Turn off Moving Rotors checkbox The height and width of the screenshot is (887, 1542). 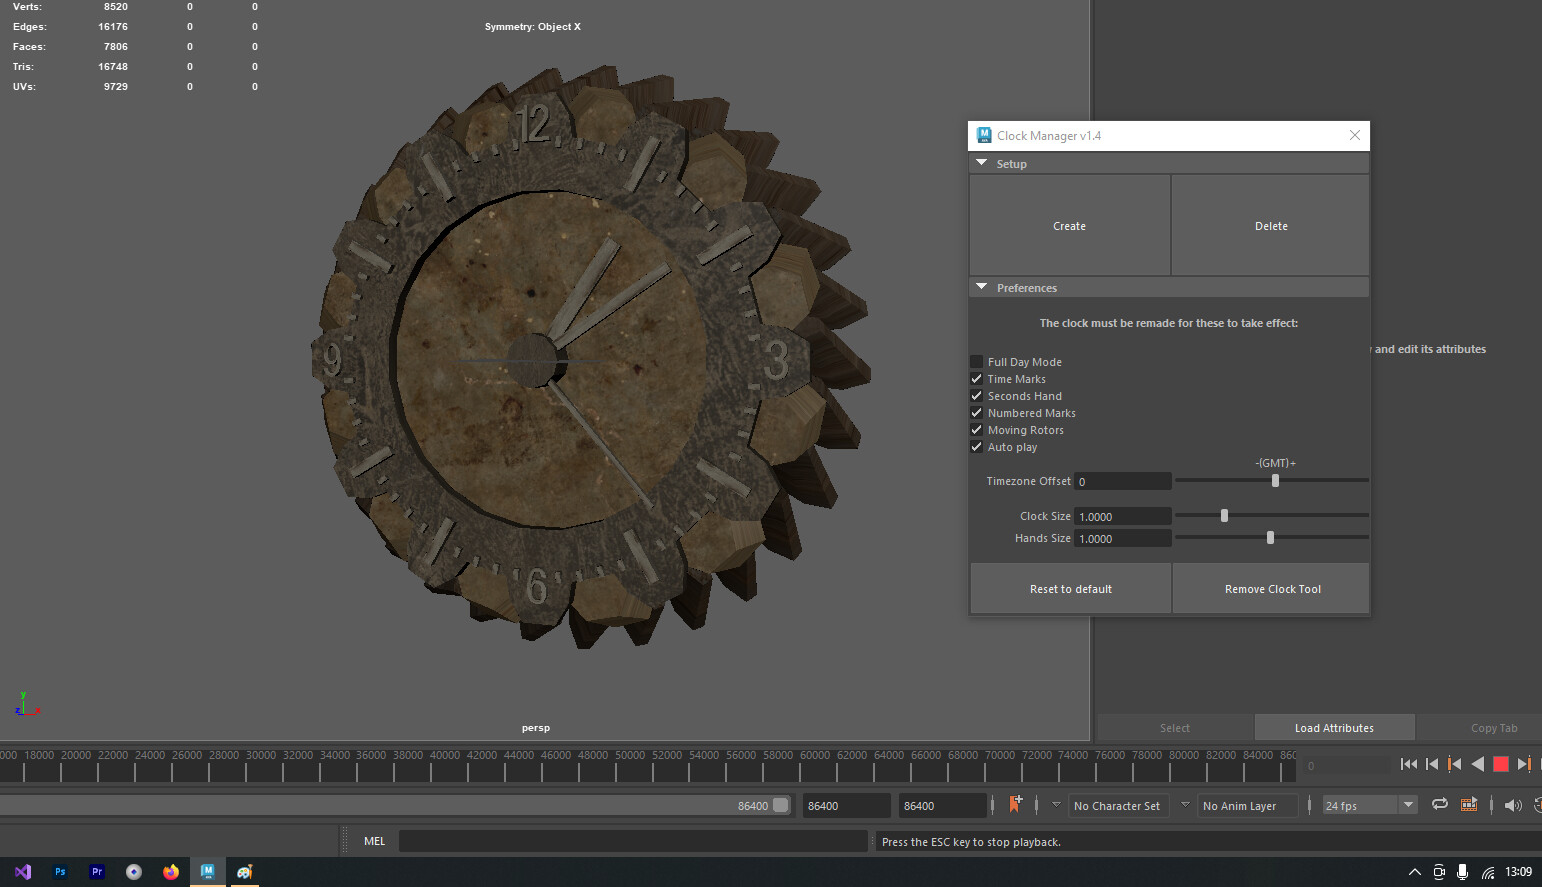(977, 430)
